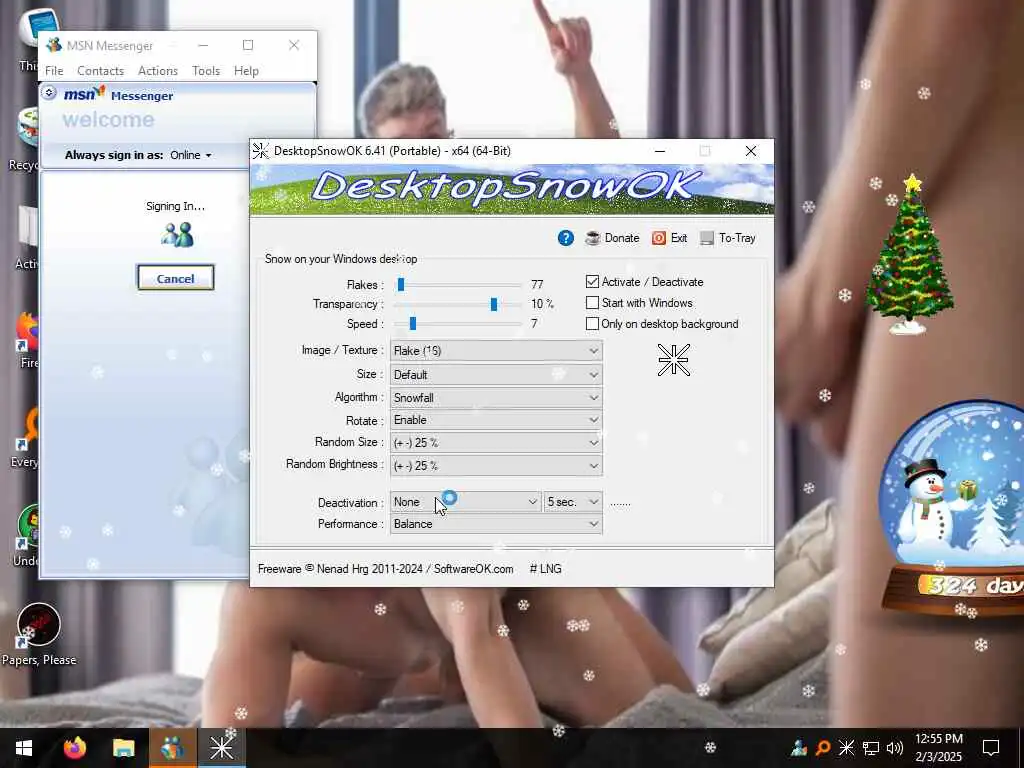Open the volume speaker tray icon
This screenshot has height=768, width=1024.
[895, 748]
